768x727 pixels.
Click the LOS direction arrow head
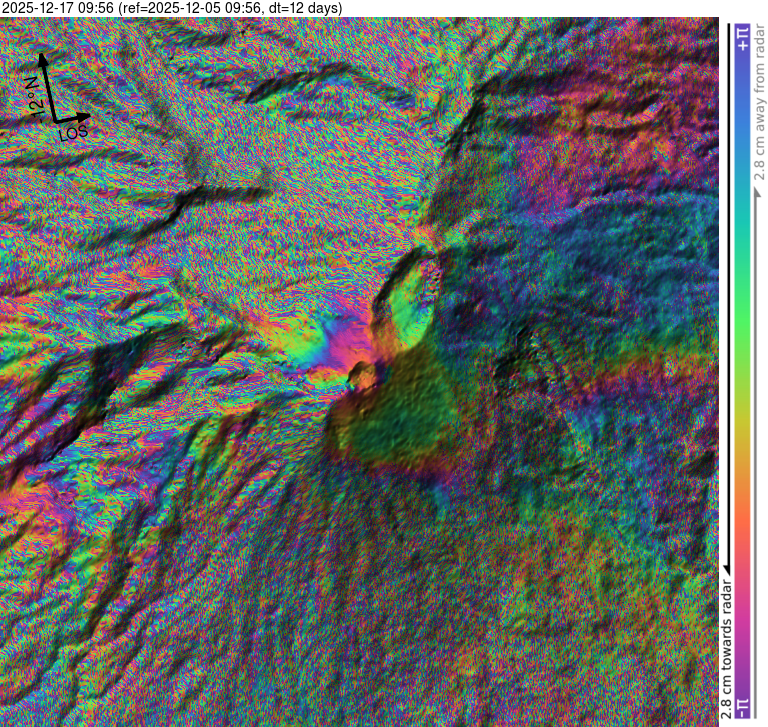pyautogui.click(x=88, y=114)
